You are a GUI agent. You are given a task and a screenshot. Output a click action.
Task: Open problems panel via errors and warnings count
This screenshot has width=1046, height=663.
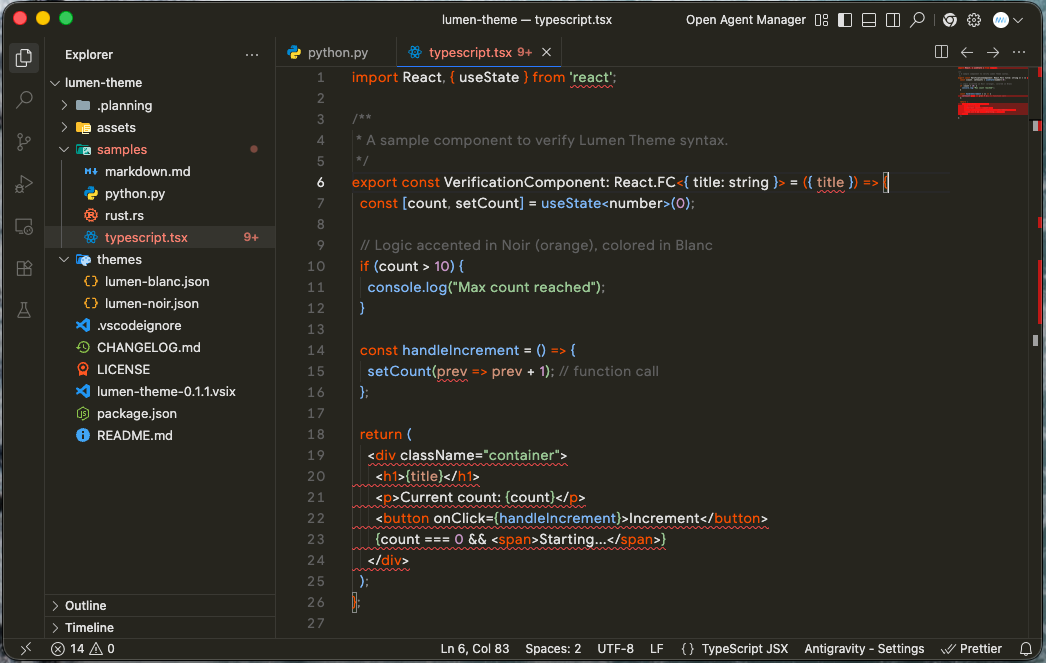[x=83, y=649]
